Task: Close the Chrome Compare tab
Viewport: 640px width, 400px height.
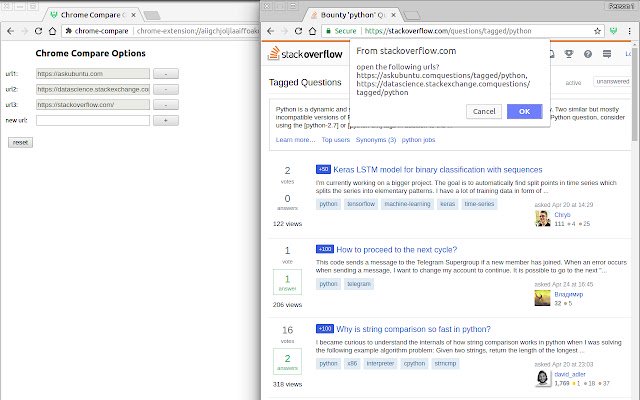Action: pyautogui.click(x=133, y=15)
